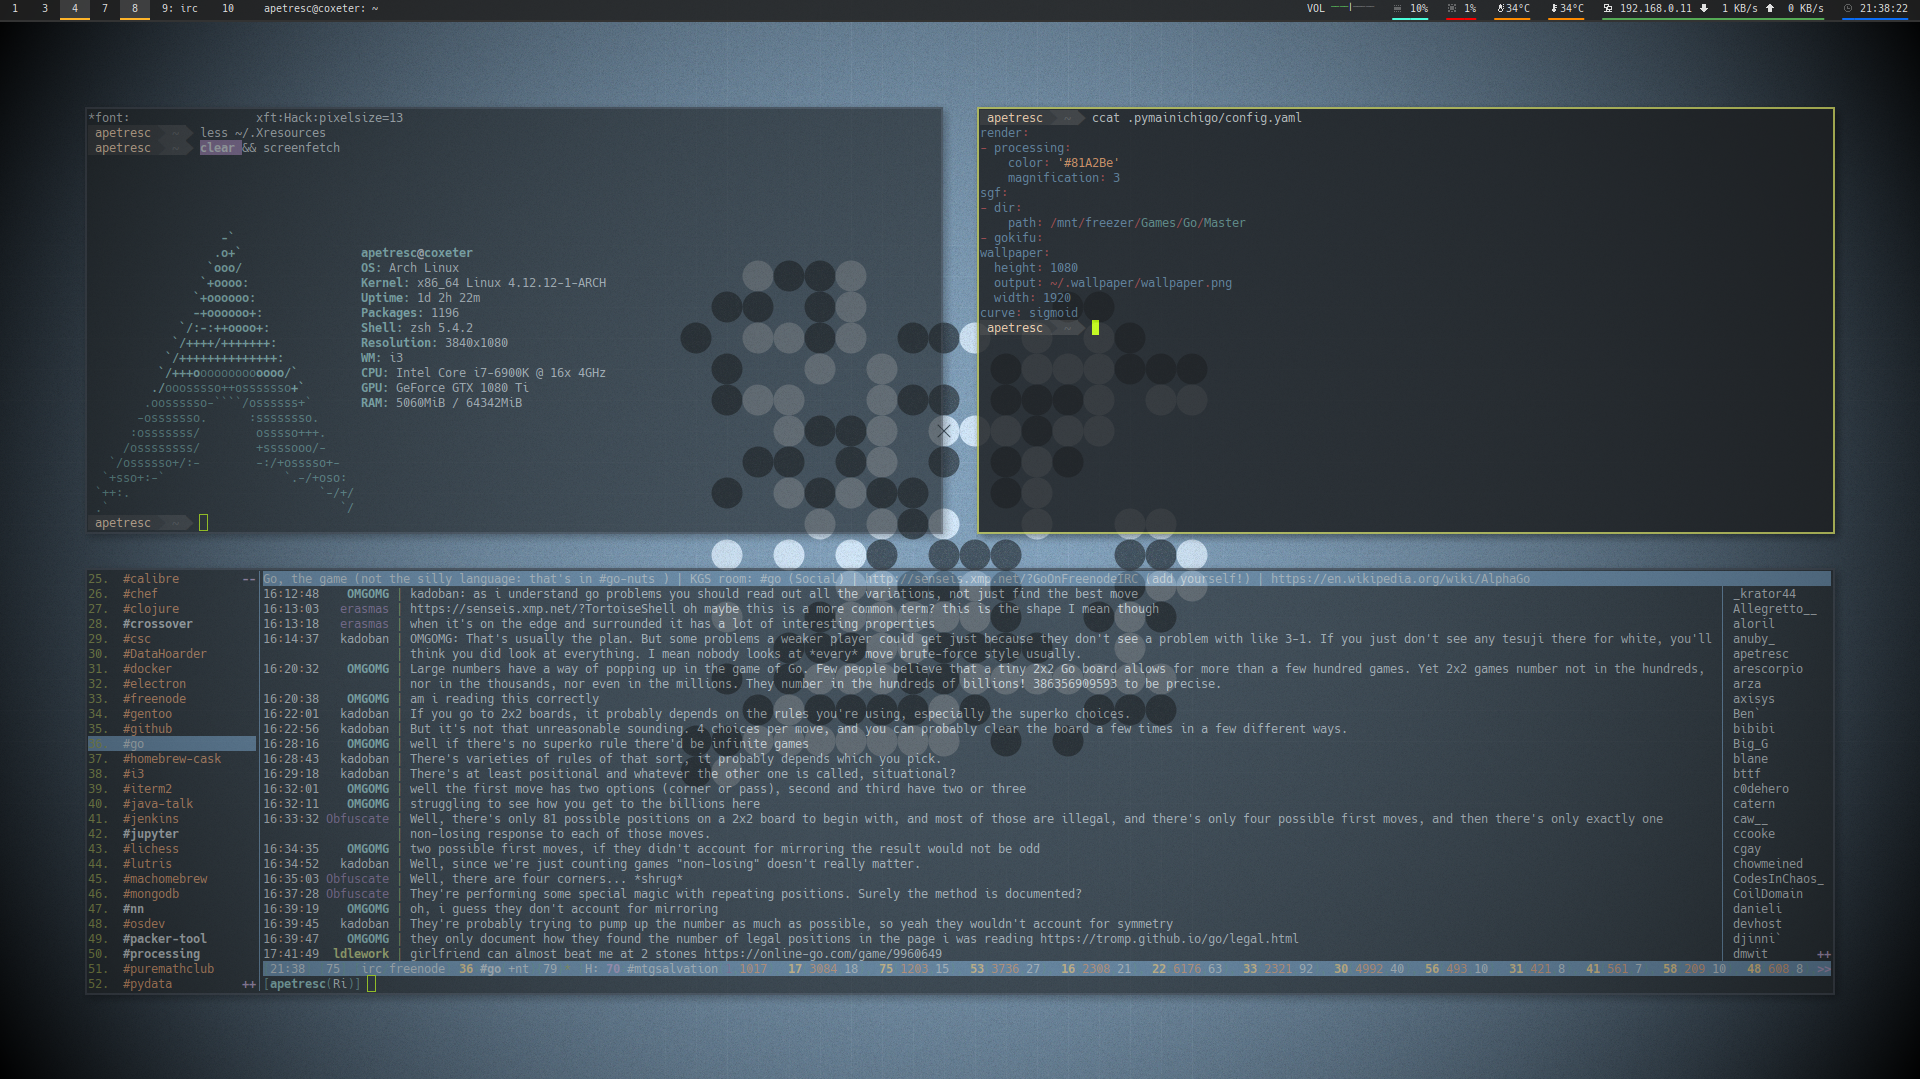The width and height of the screenshot is (1920, 1079).
Task: Click the first temperature flame icon
Action: click(x=1500, y=8)
